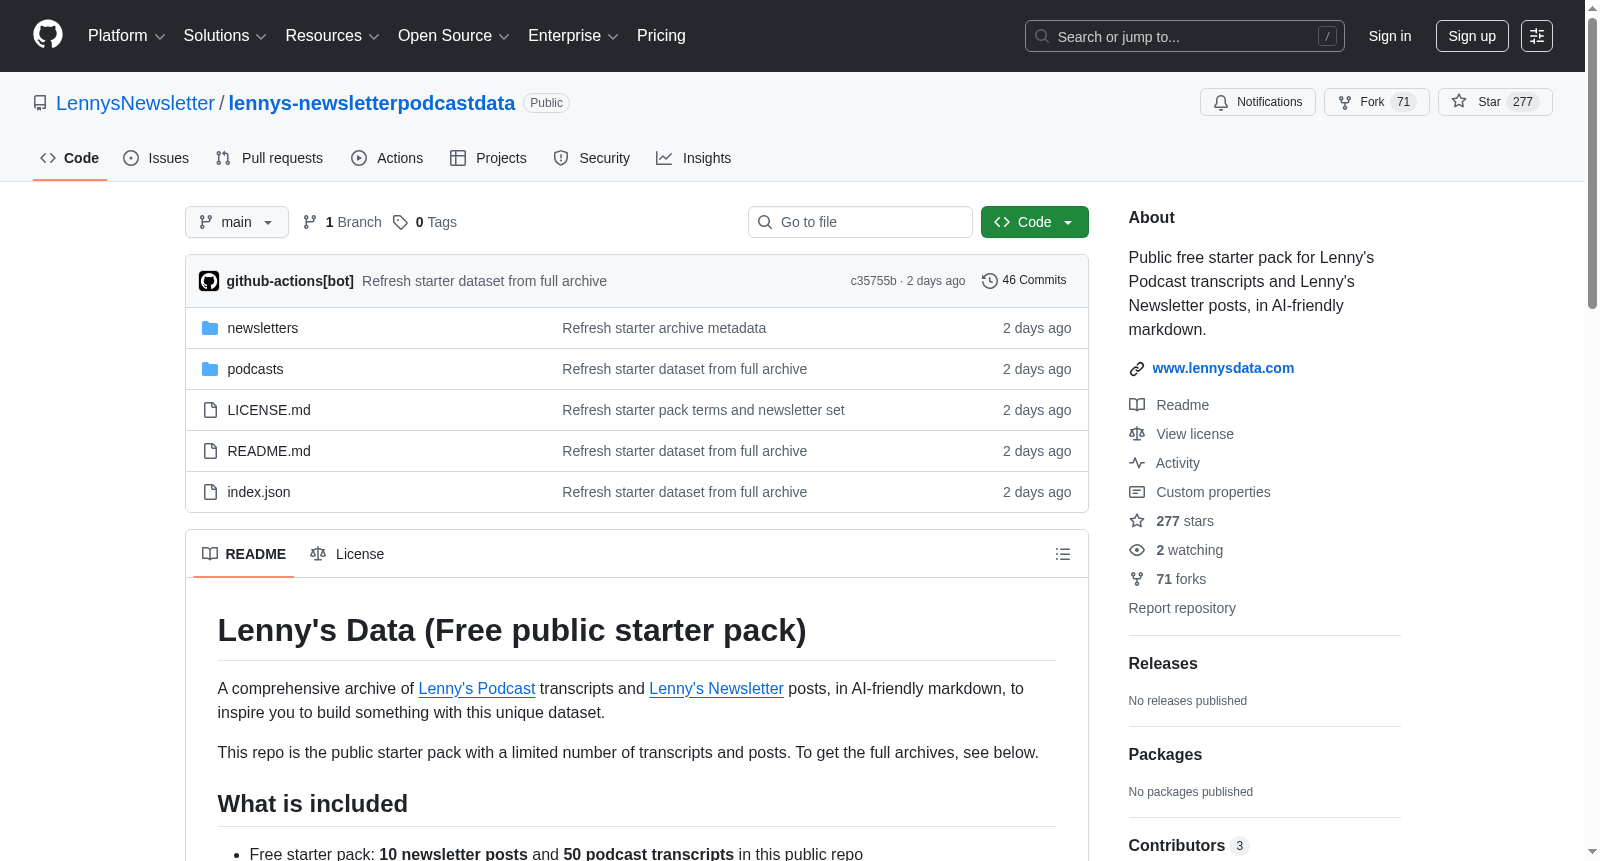1600x861 pixels.
Task: Click the commit history clock icon
Action: pos(990,281)
